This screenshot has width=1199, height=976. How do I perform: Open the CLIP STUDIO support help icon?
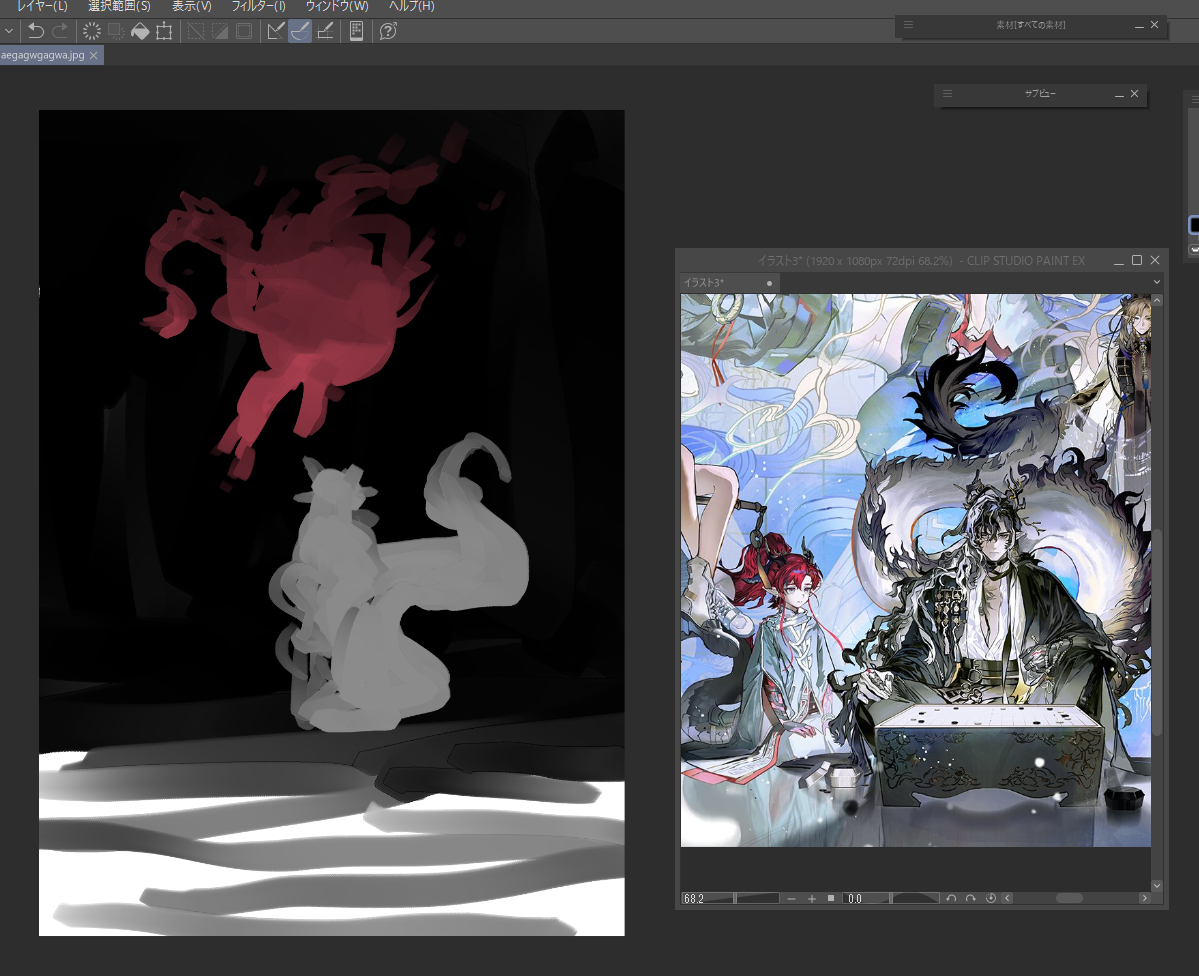[389, 31]
